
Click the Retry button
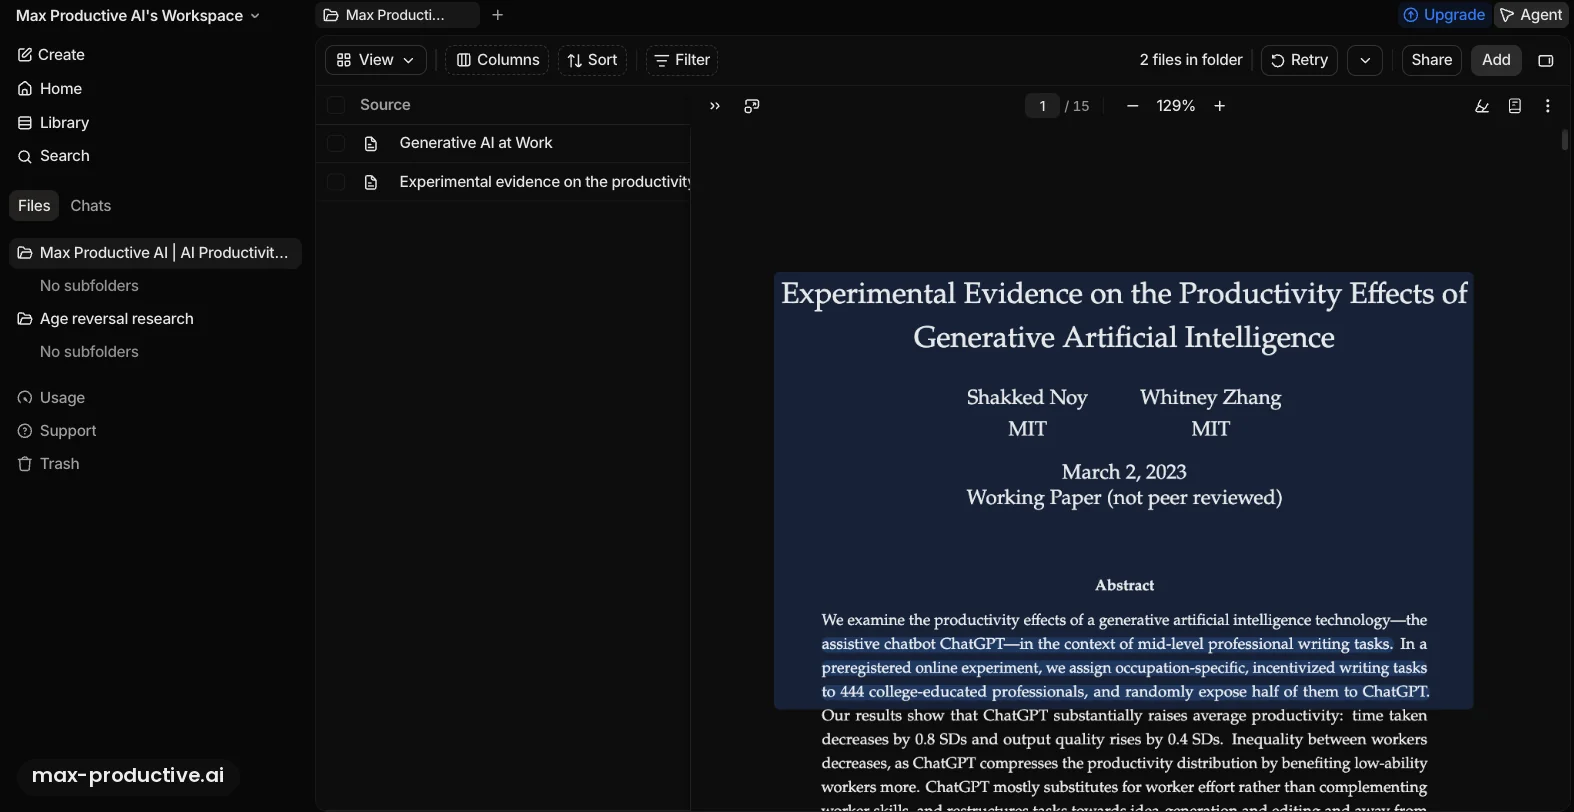1299,61
